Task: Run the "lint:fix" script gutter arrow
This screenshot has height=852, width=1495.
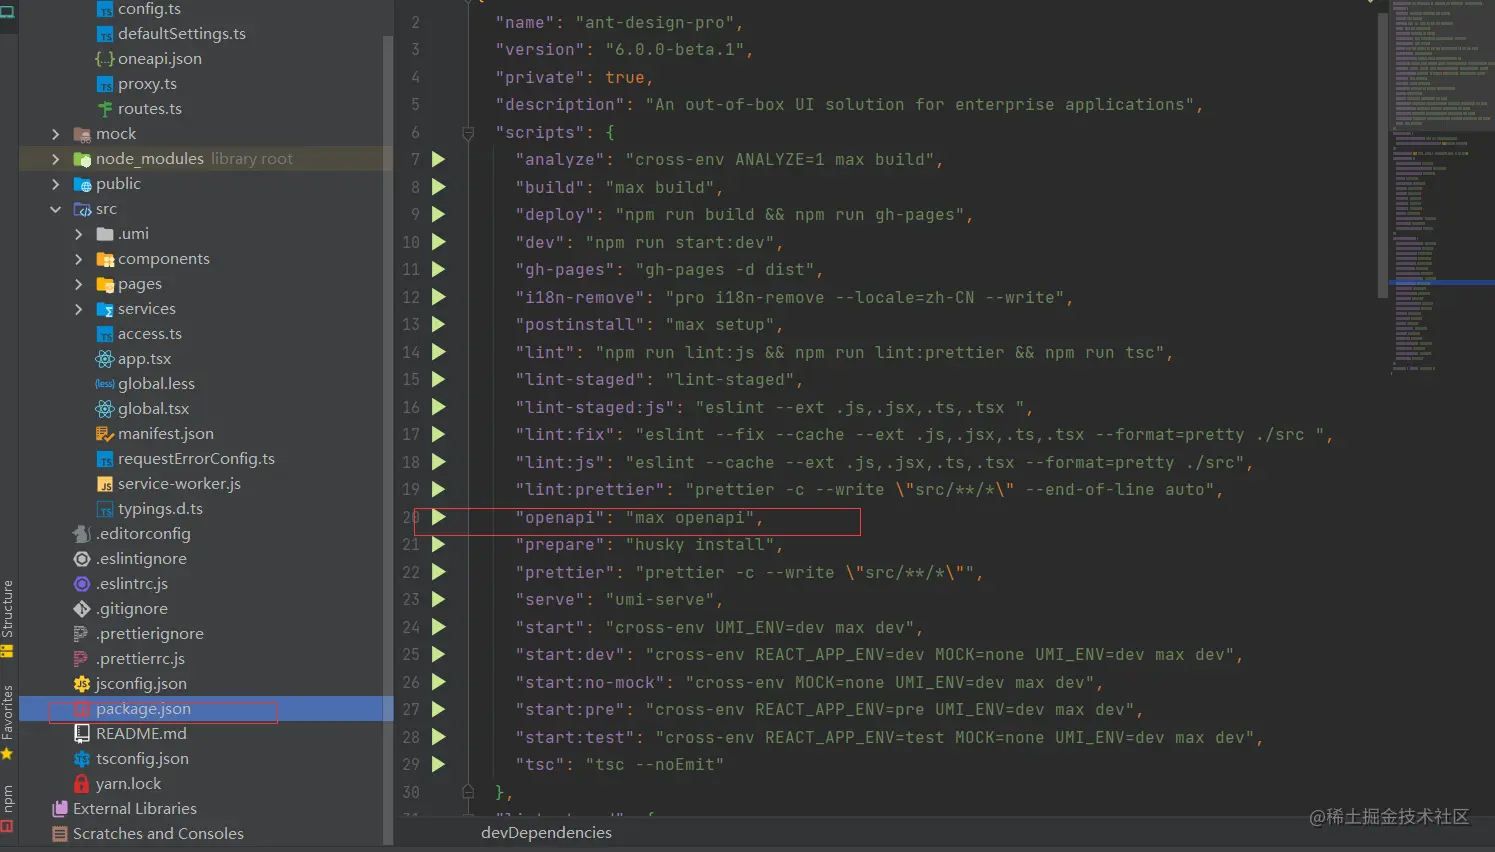Action: tap(438, 434)
